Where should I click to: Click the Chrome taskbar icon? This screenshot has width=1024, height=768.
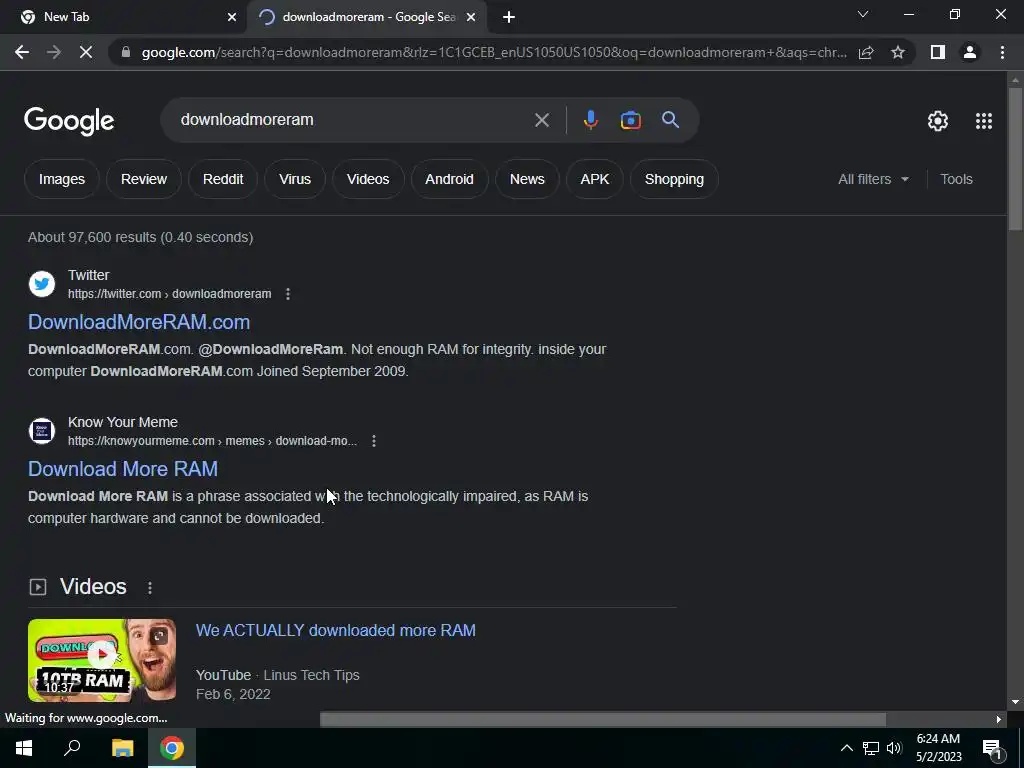pyautogui.click(x=172, y=748)
